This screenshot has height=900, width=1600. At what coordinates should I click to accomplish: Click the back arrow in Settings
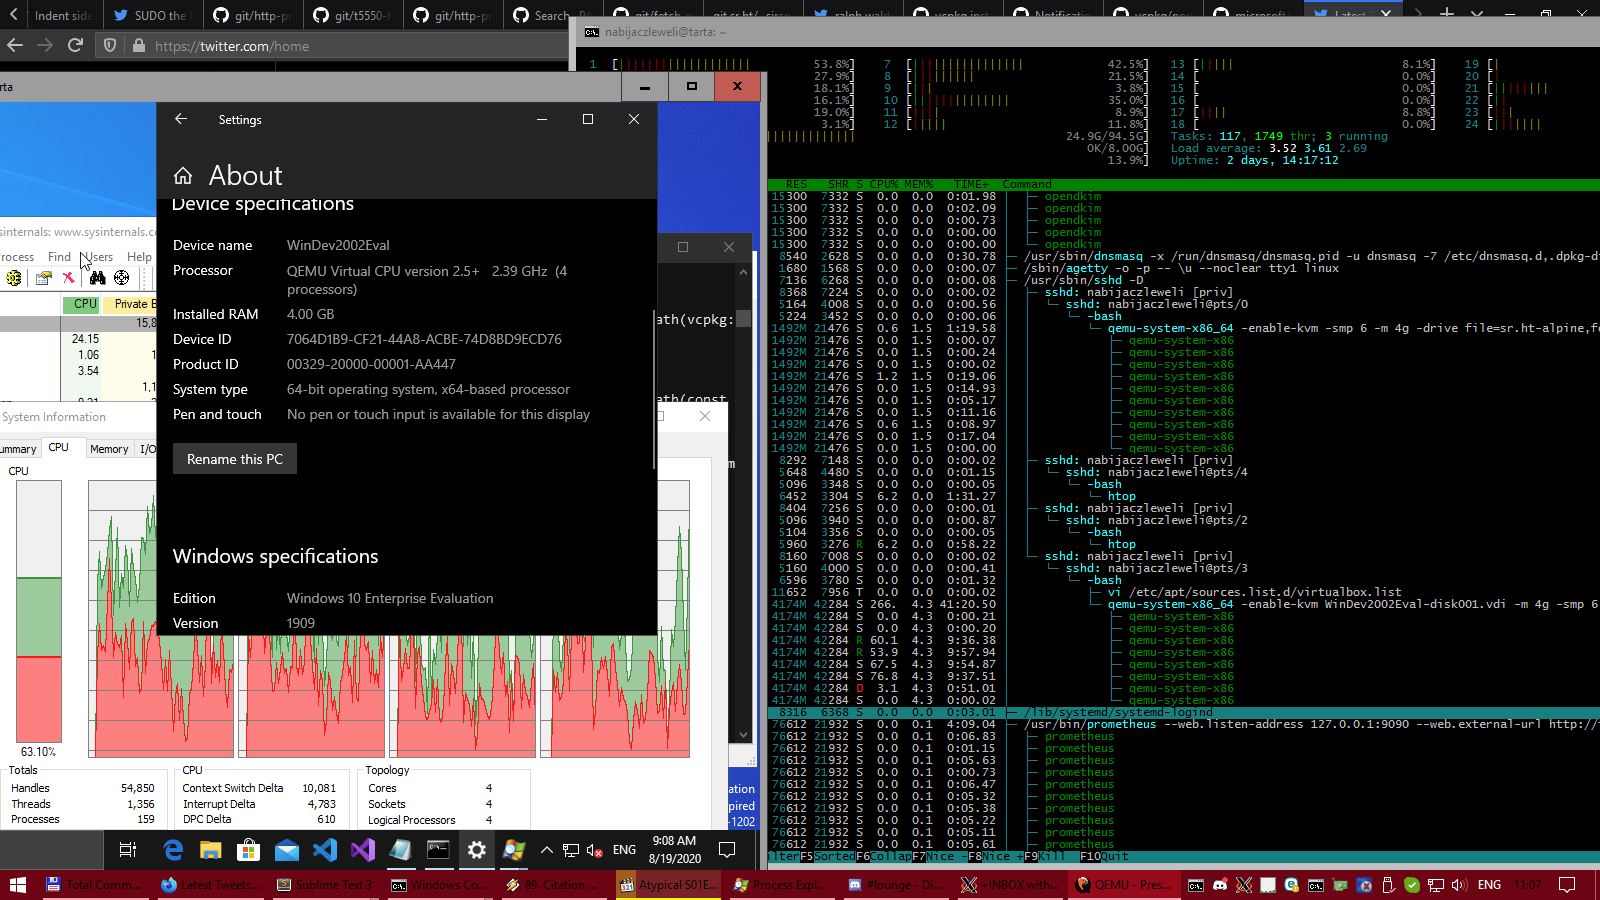(x=181, y=119)
